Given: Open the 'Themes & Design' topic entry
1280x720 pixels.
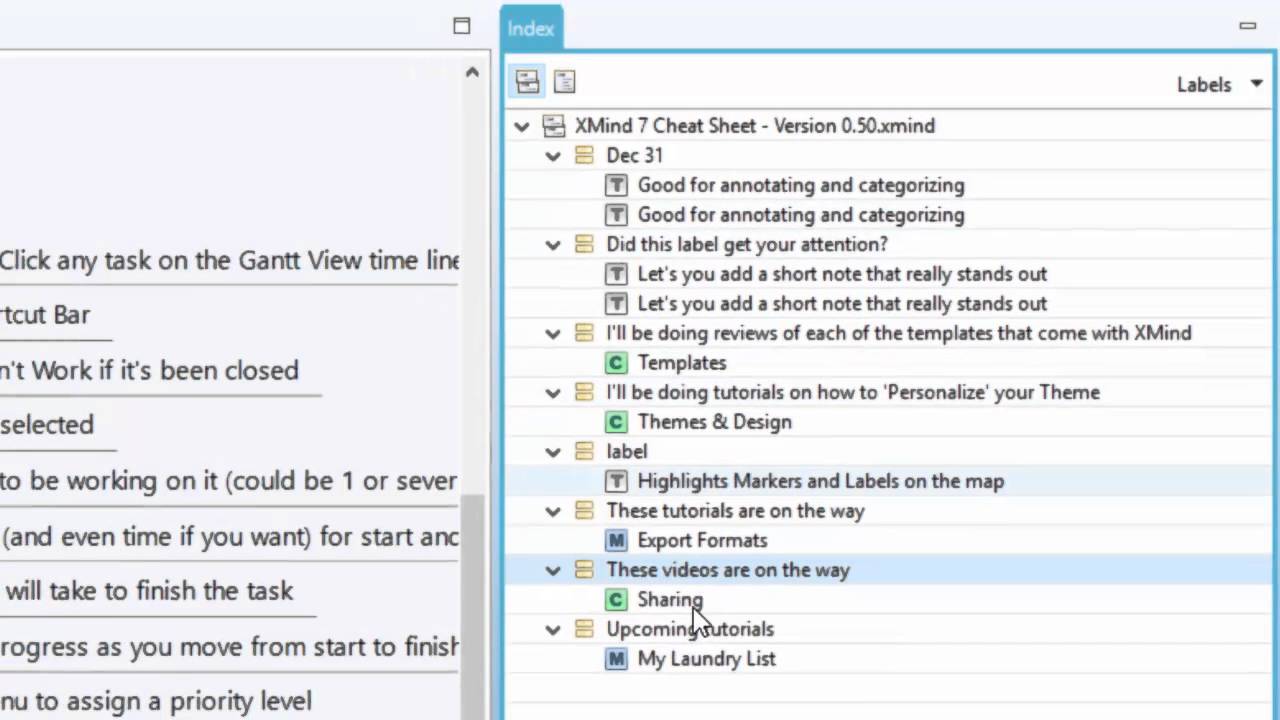Looking at the screenshot, I should (715, 422).
